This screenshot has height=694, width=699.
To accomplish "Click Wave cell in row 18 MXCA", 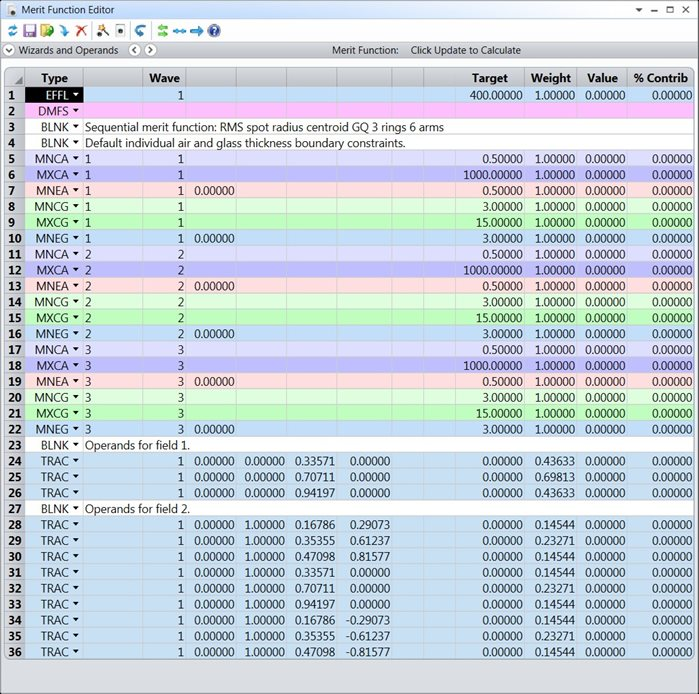I will [164, 365].
